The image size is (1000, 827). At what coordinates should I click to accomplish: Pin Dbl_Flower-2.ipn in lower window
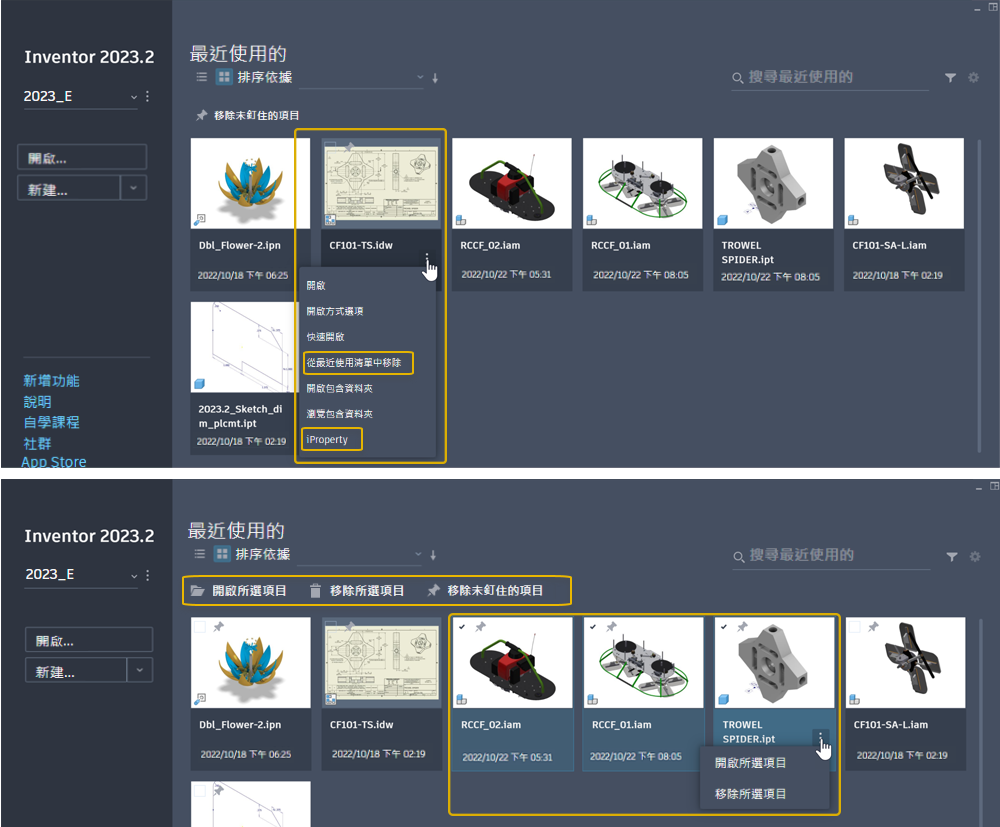pyautogui.click(x=219, y=627)
